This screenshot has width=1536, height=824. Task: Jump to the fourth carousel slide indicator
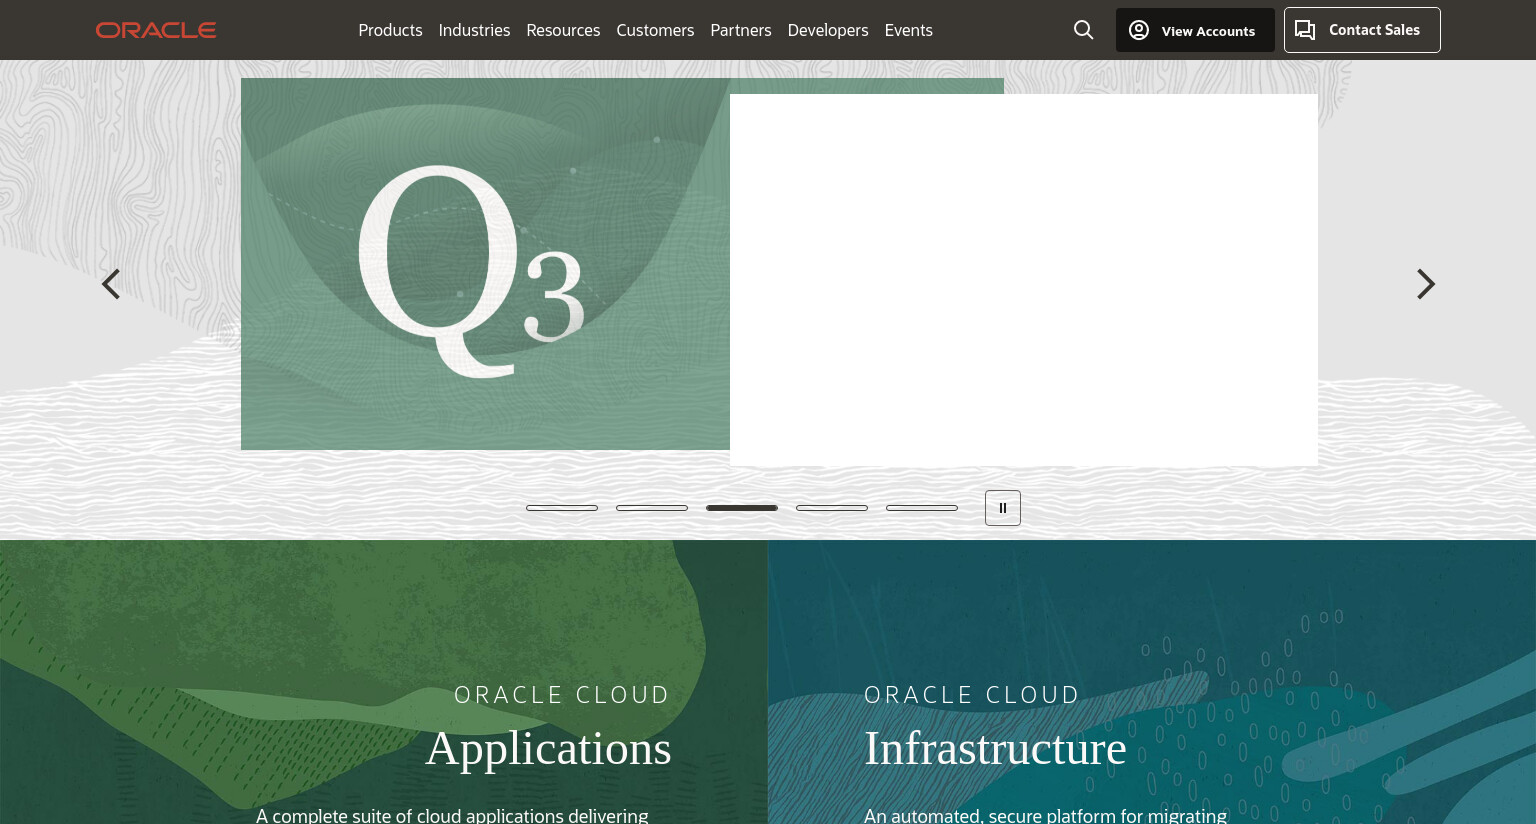pos(832,508)
